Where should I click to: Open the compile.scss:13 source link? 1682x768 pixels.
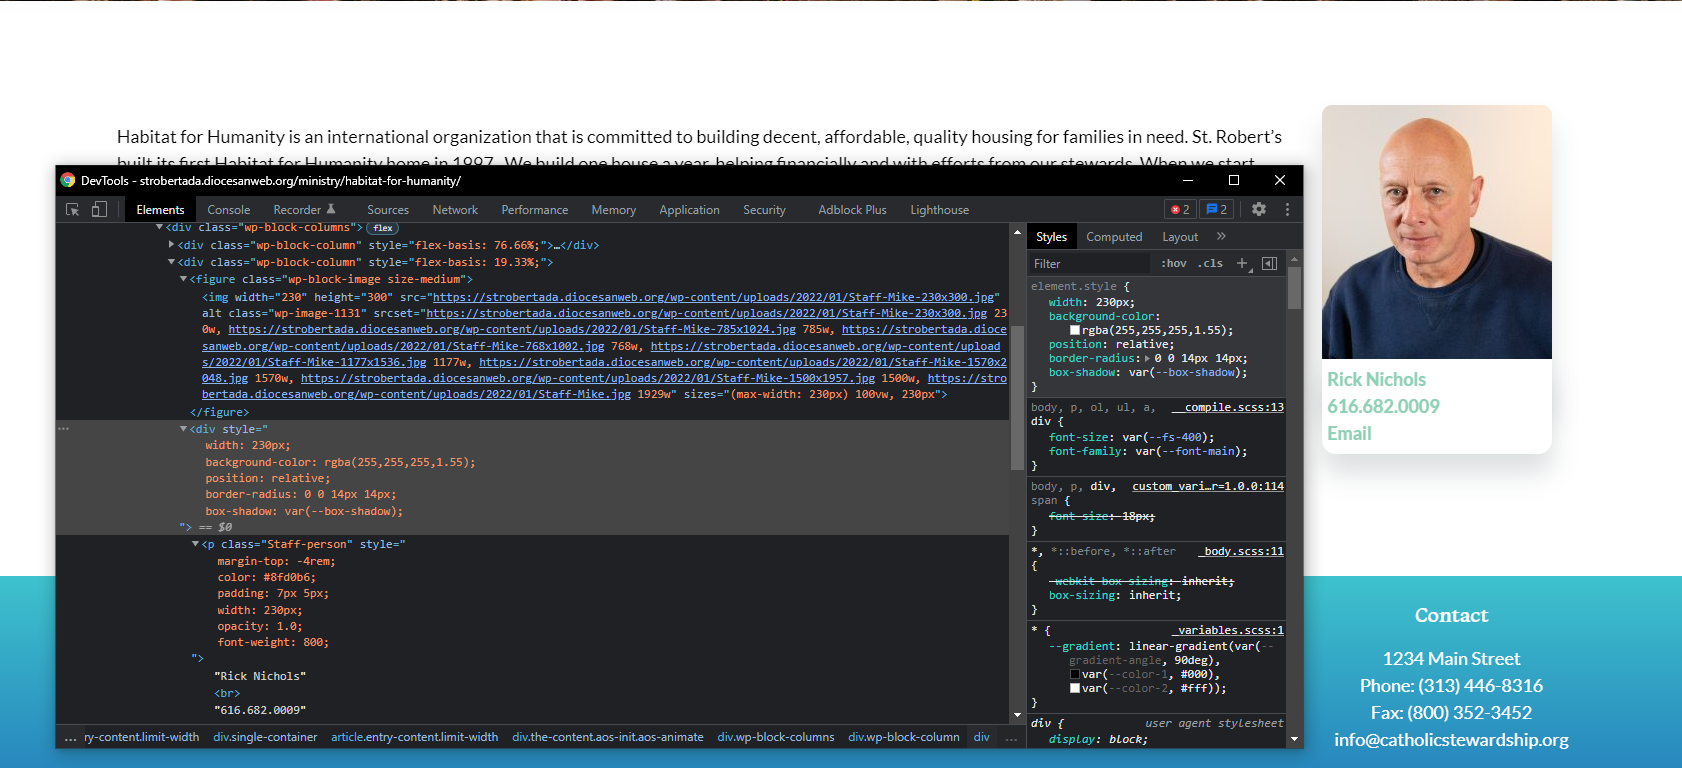tap(1233, 407)
